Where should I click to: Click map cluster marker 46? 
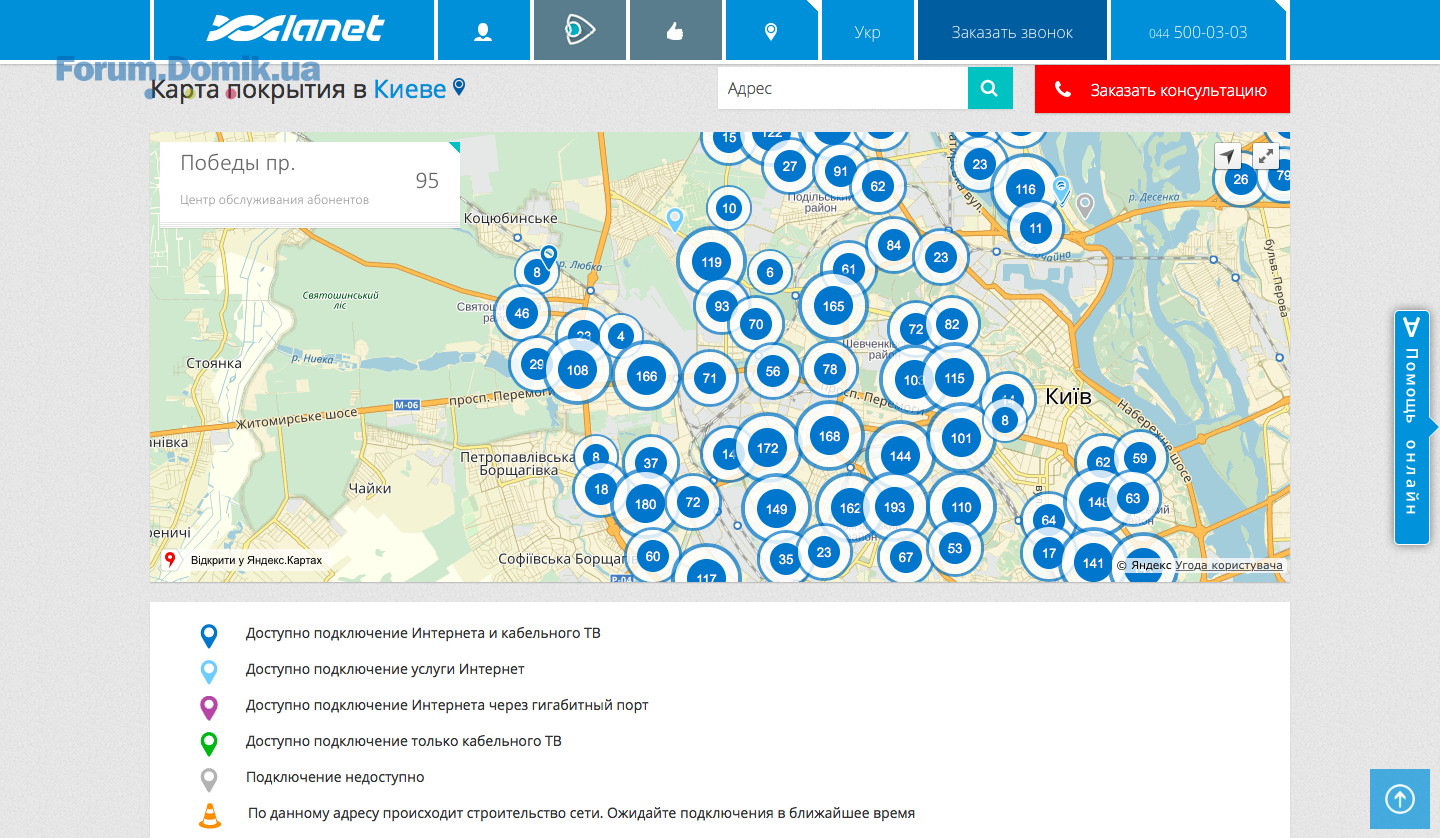pos(522,313)
